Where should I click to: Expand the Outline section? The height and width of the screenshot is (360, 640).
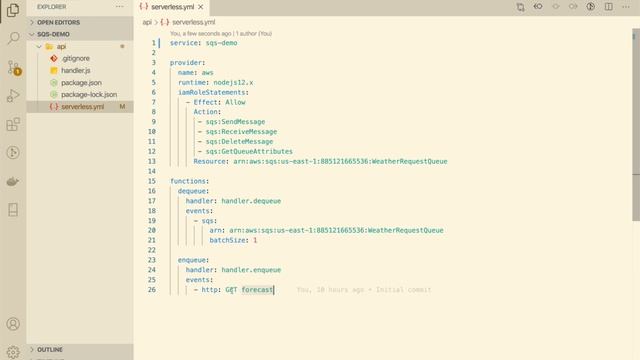pos(80,350)
